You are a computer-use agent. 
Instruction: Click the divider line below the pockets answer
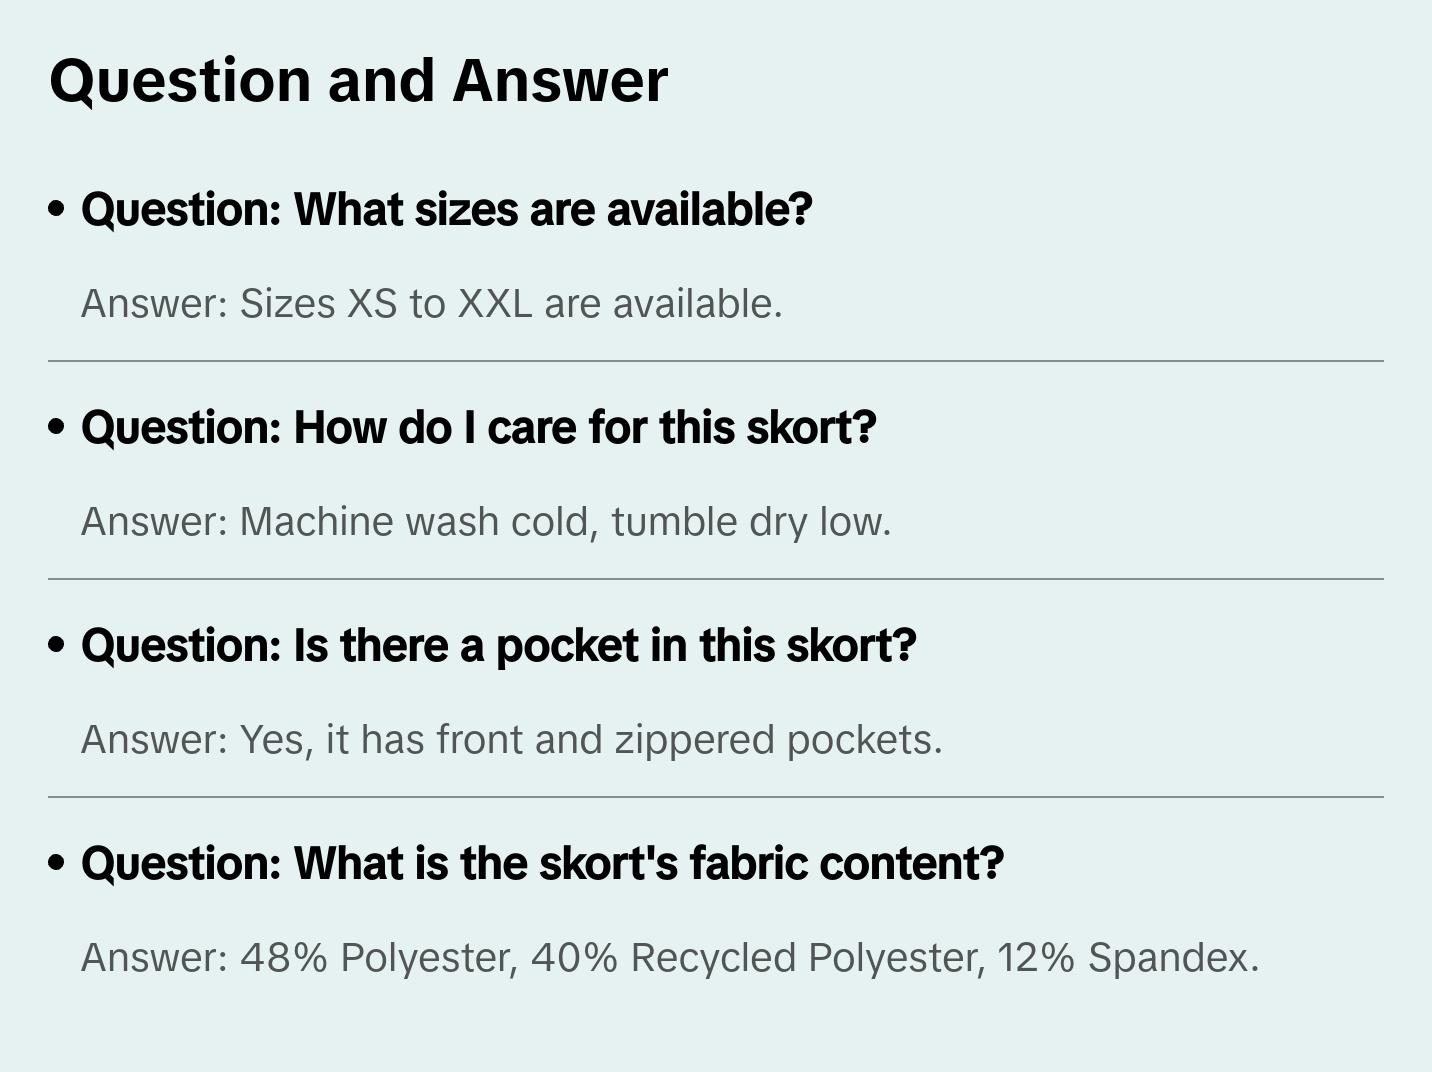tap(716, 797)
